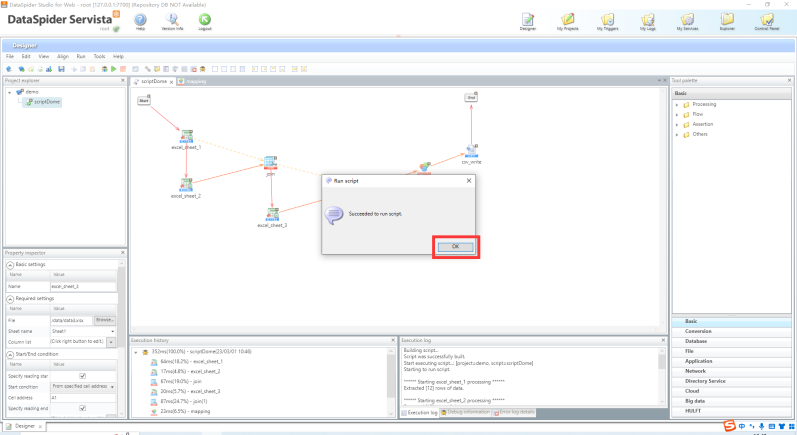Open the Align menu

tap(63, 56)
